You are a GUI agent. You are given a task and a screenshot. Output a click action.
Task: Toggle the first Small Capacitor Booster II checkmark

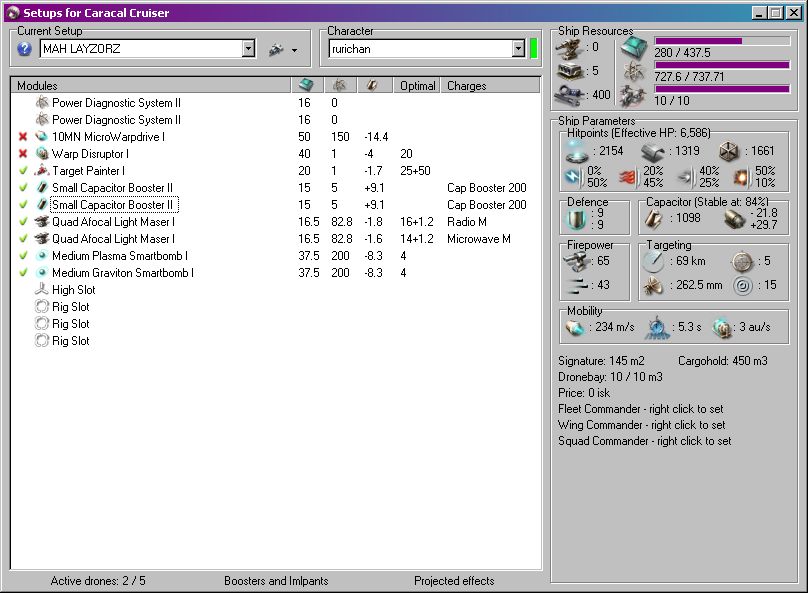click(23, 188)
